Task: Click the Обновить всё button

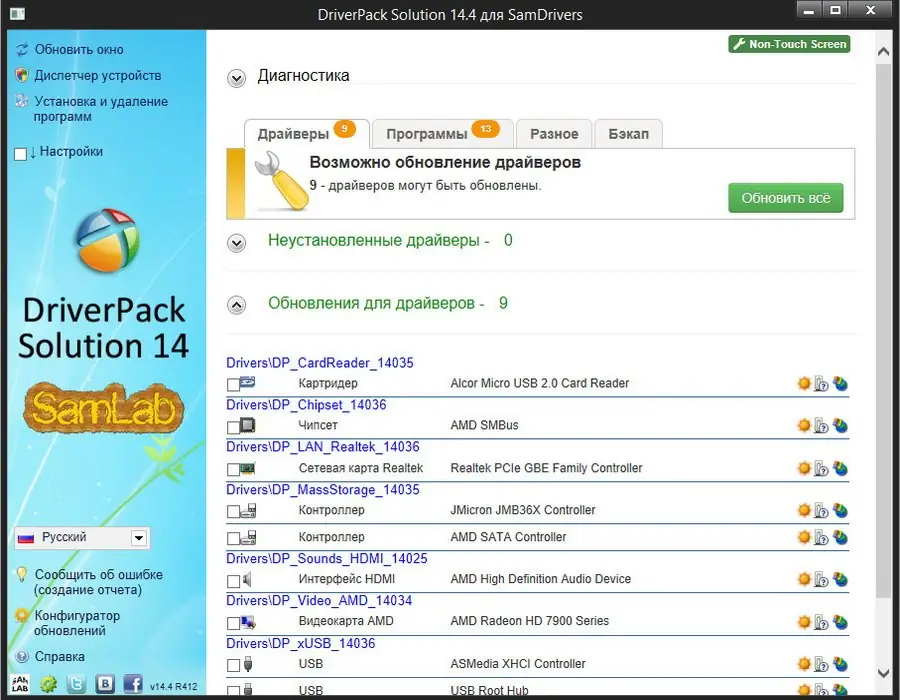Action: pos(786,198)
